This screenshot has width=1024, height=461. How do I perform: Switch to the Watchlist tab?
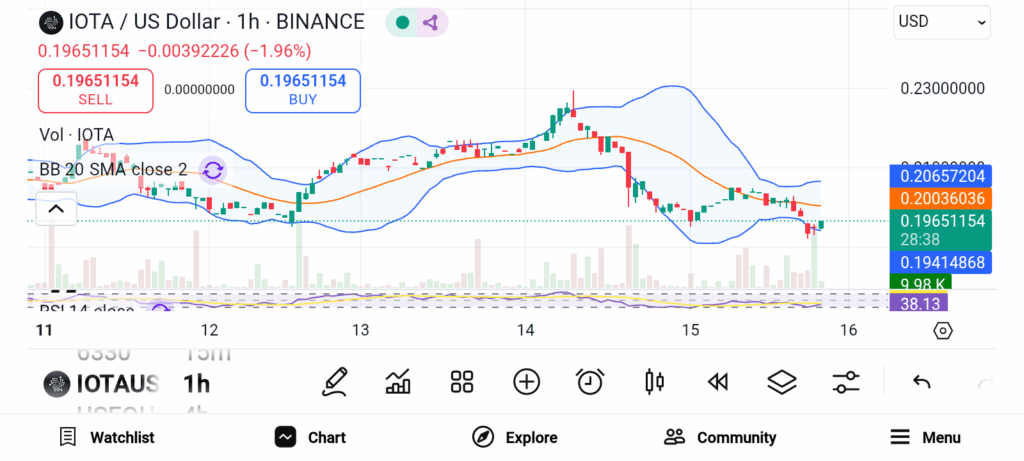[107, 437]
